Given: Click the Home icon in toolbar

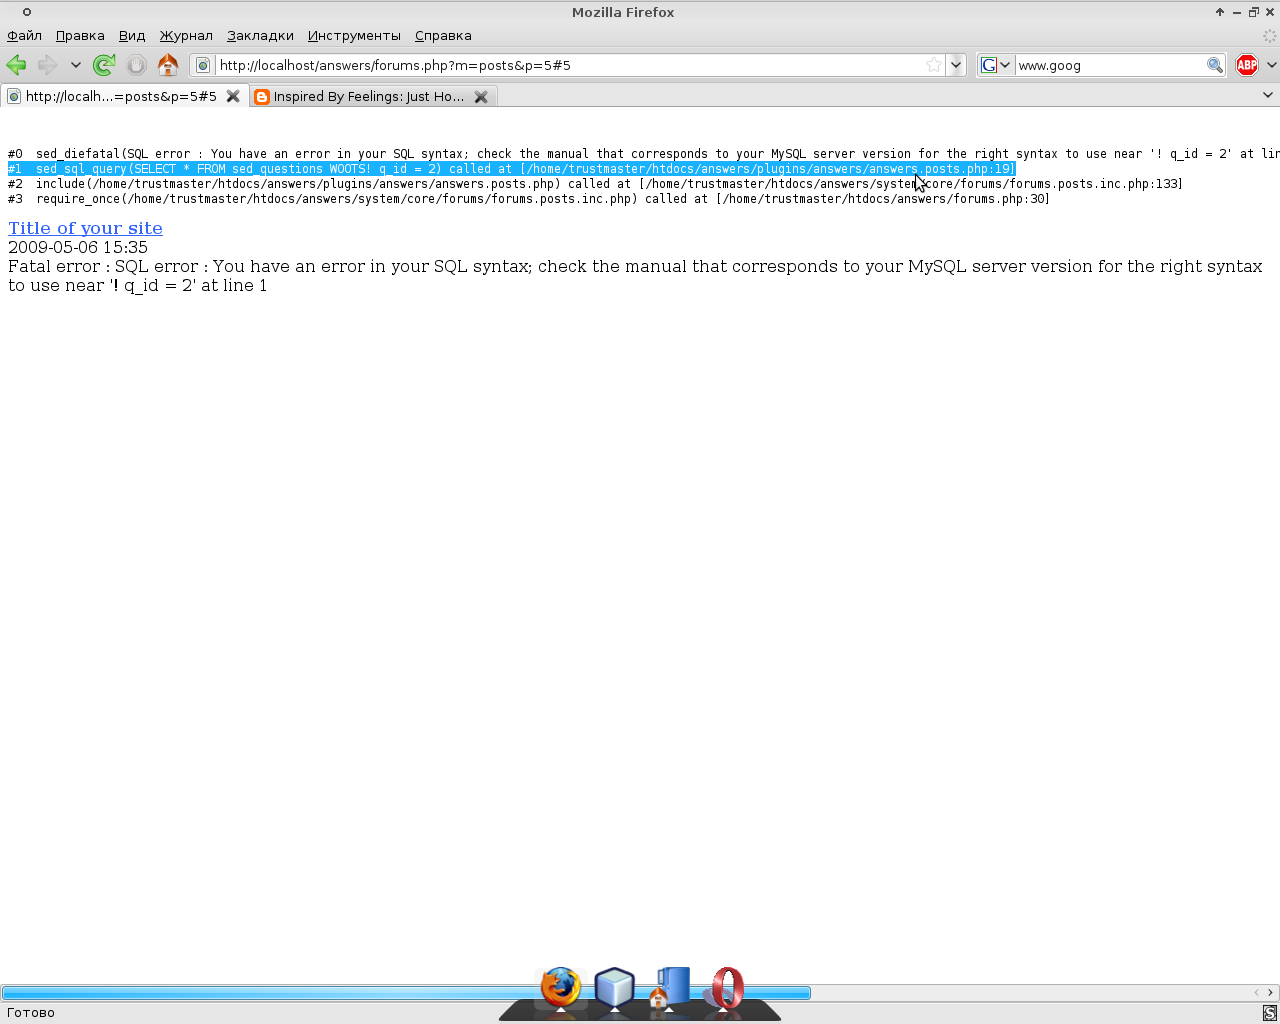Looking at the screenshot, I should (168, 65).
